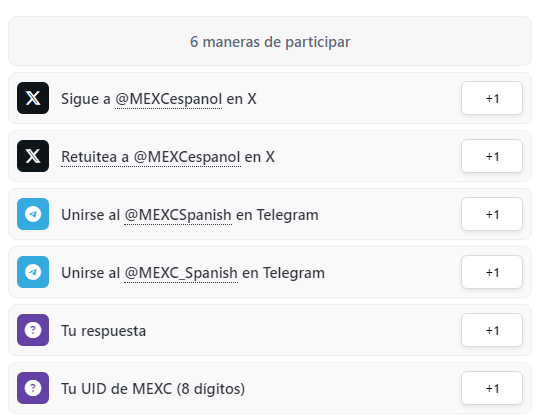Click the X icon beside Sigue a @MEXCespanol
The image size is (540, 420).
tap(33, 98)
